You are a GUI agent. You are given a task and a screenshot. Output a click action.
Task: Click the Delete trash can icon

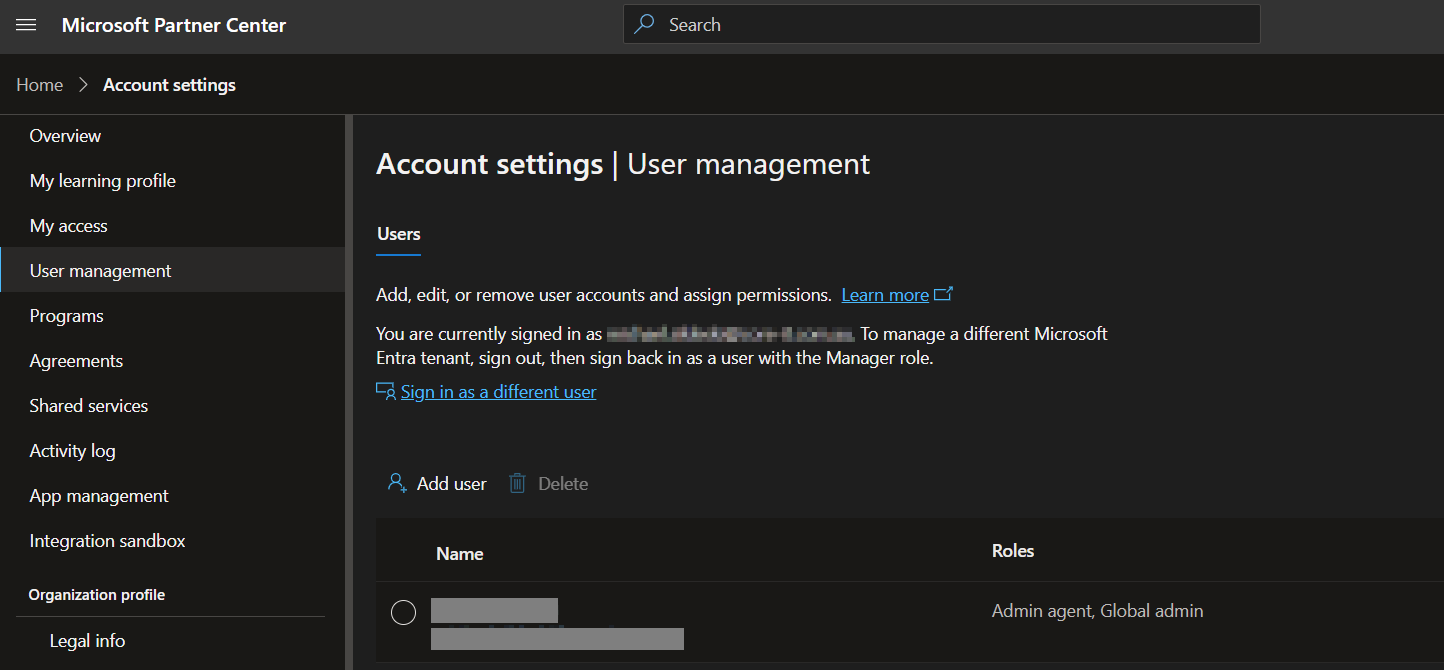point(517,483)
